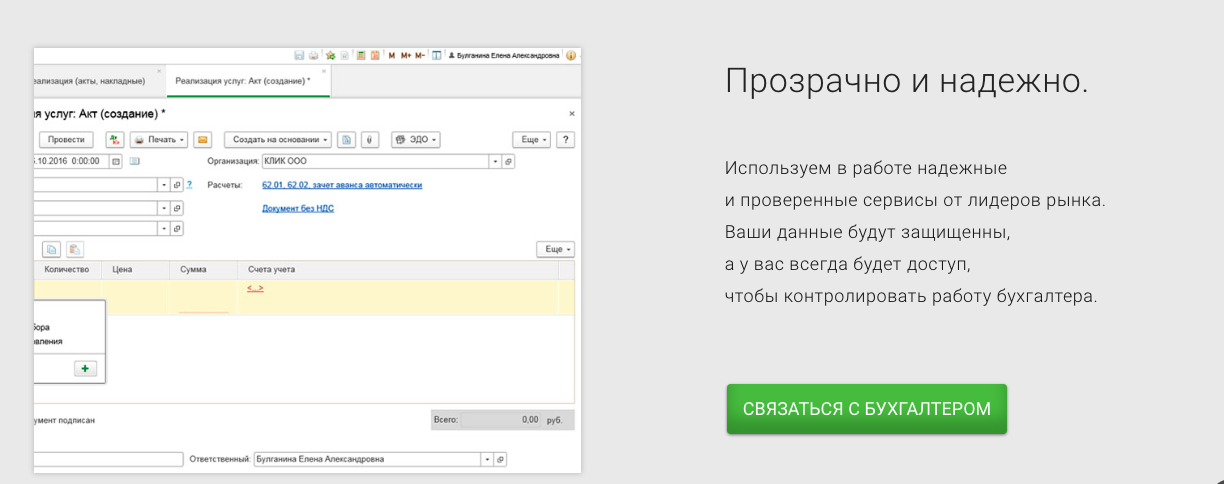Open the Документ без НДС link

click(x=297, y=208)
